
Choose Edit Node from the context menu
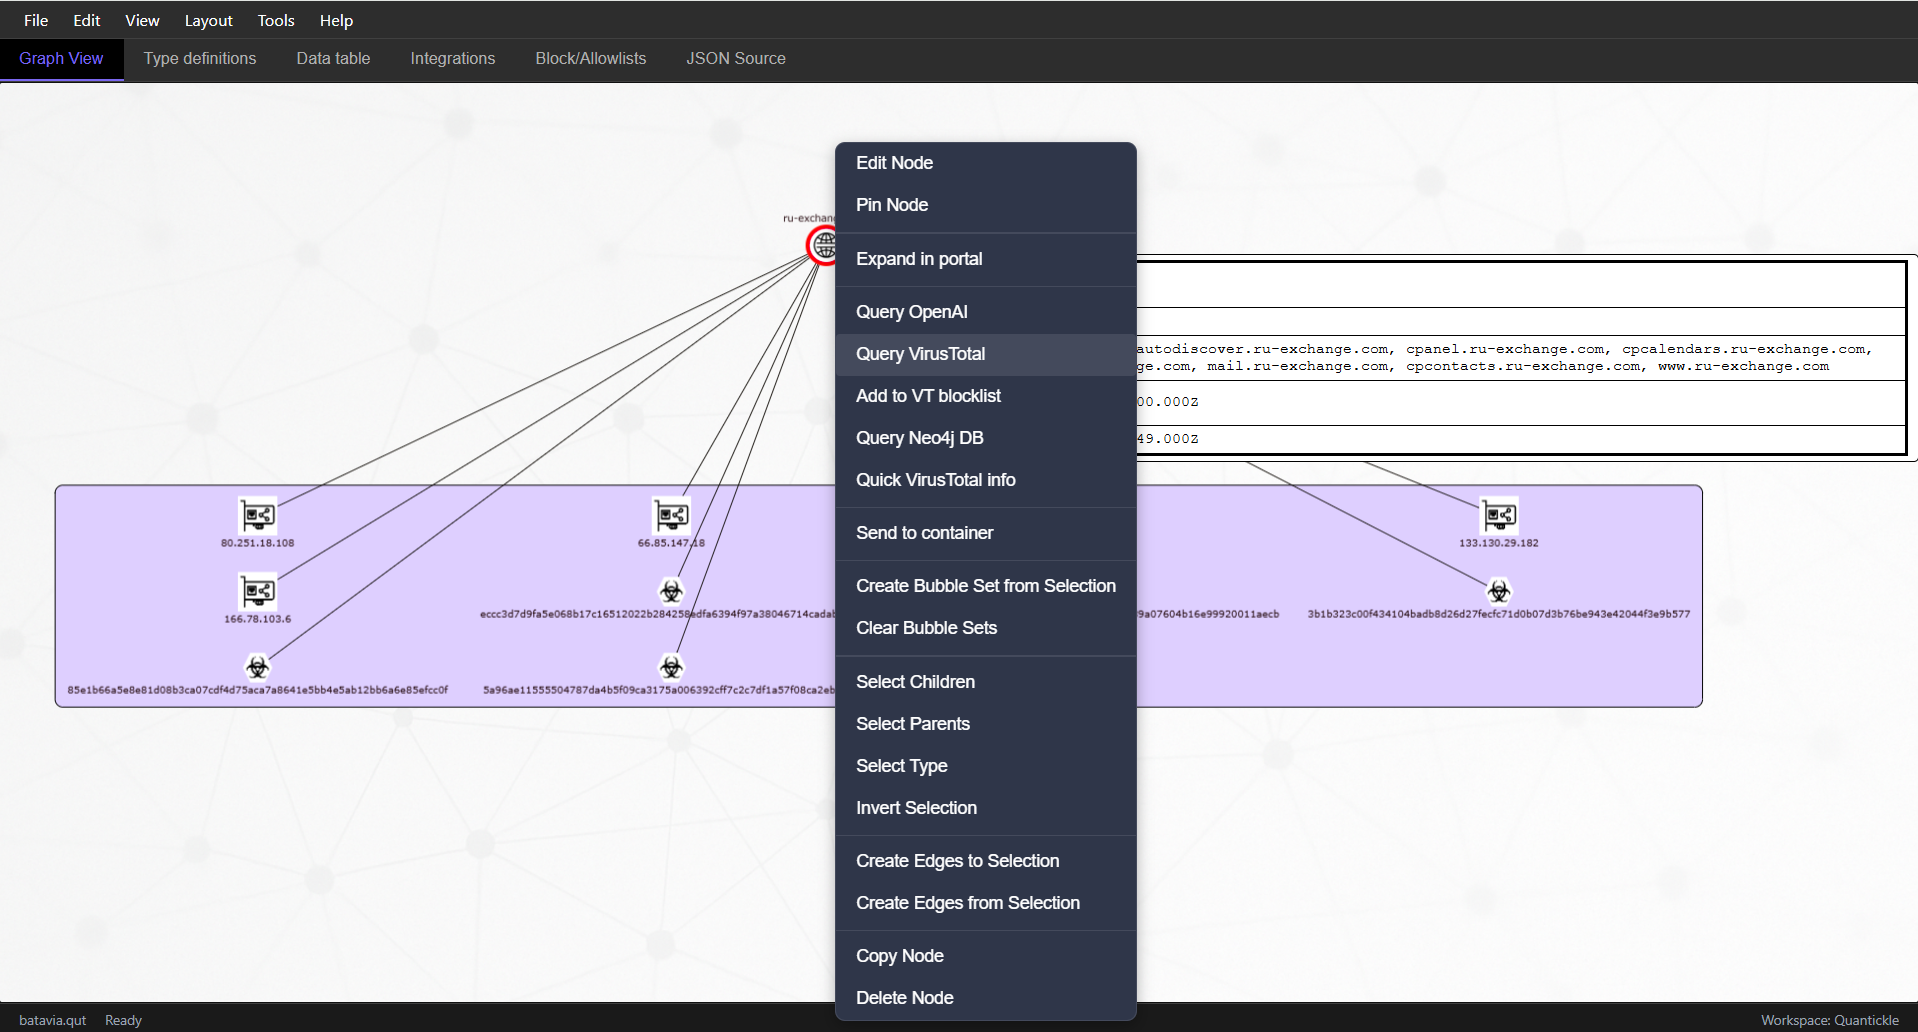click(x=986, y=163)
